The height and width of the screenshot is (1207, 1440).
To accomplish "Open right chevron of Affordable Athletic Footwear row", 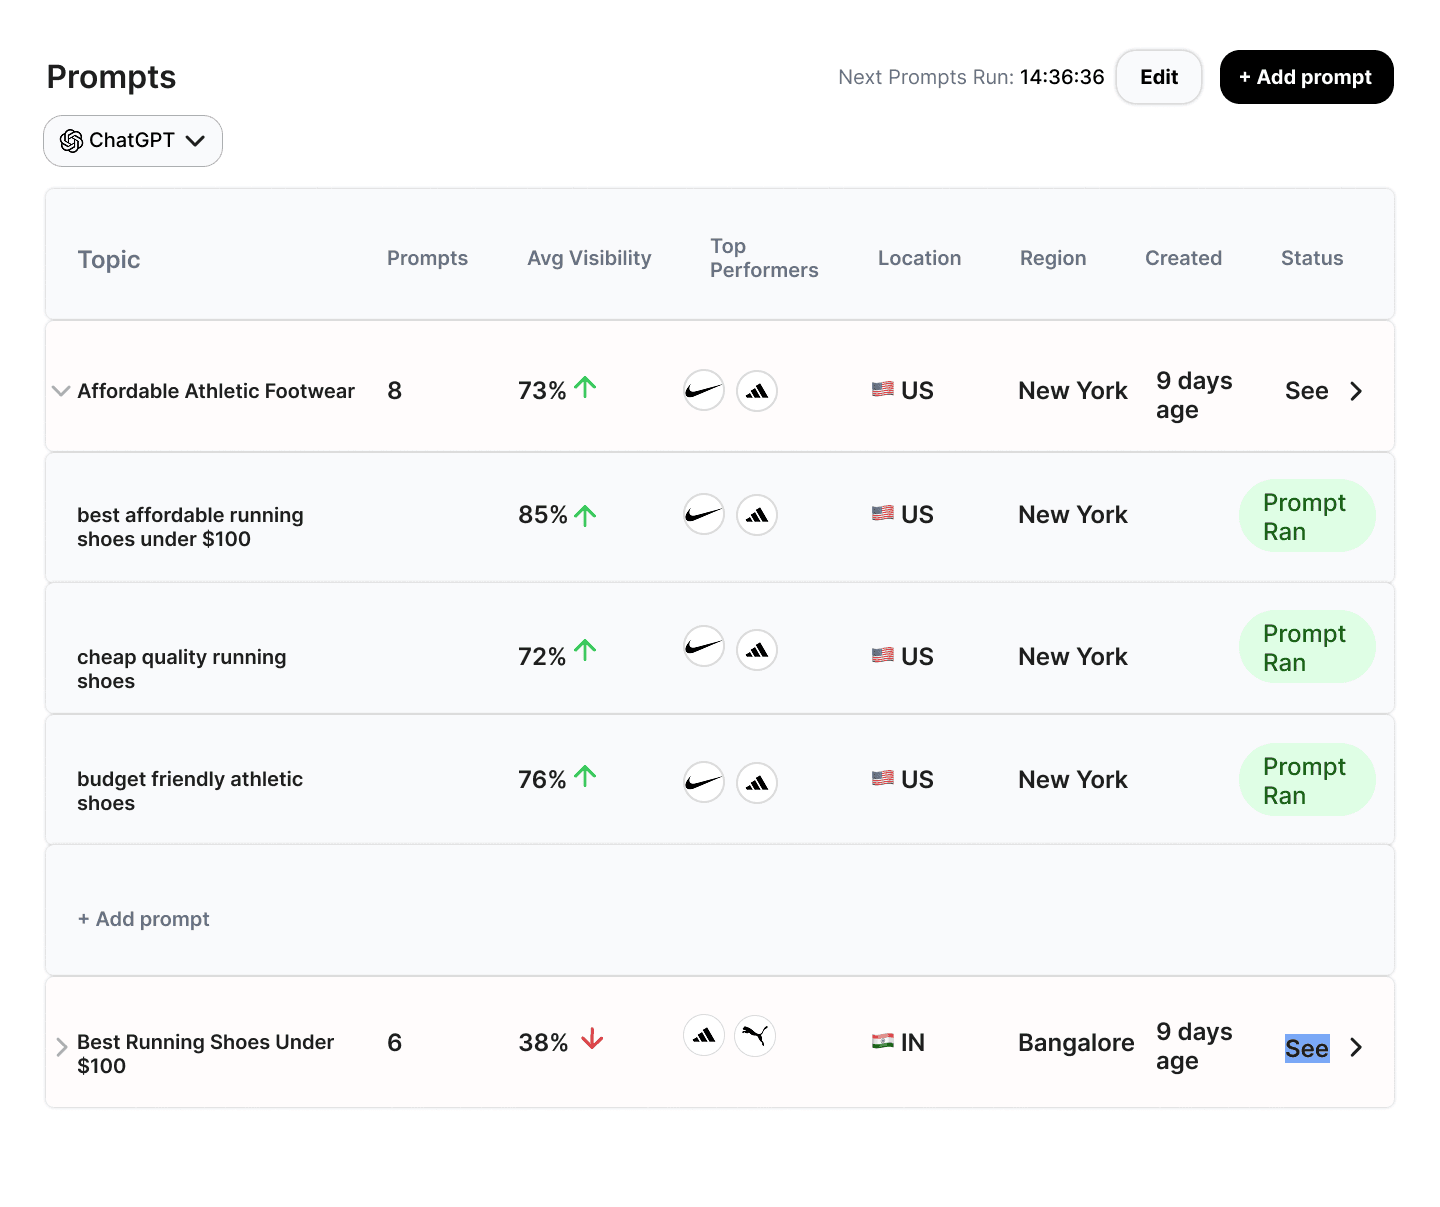I will [x=1356, y=391].
